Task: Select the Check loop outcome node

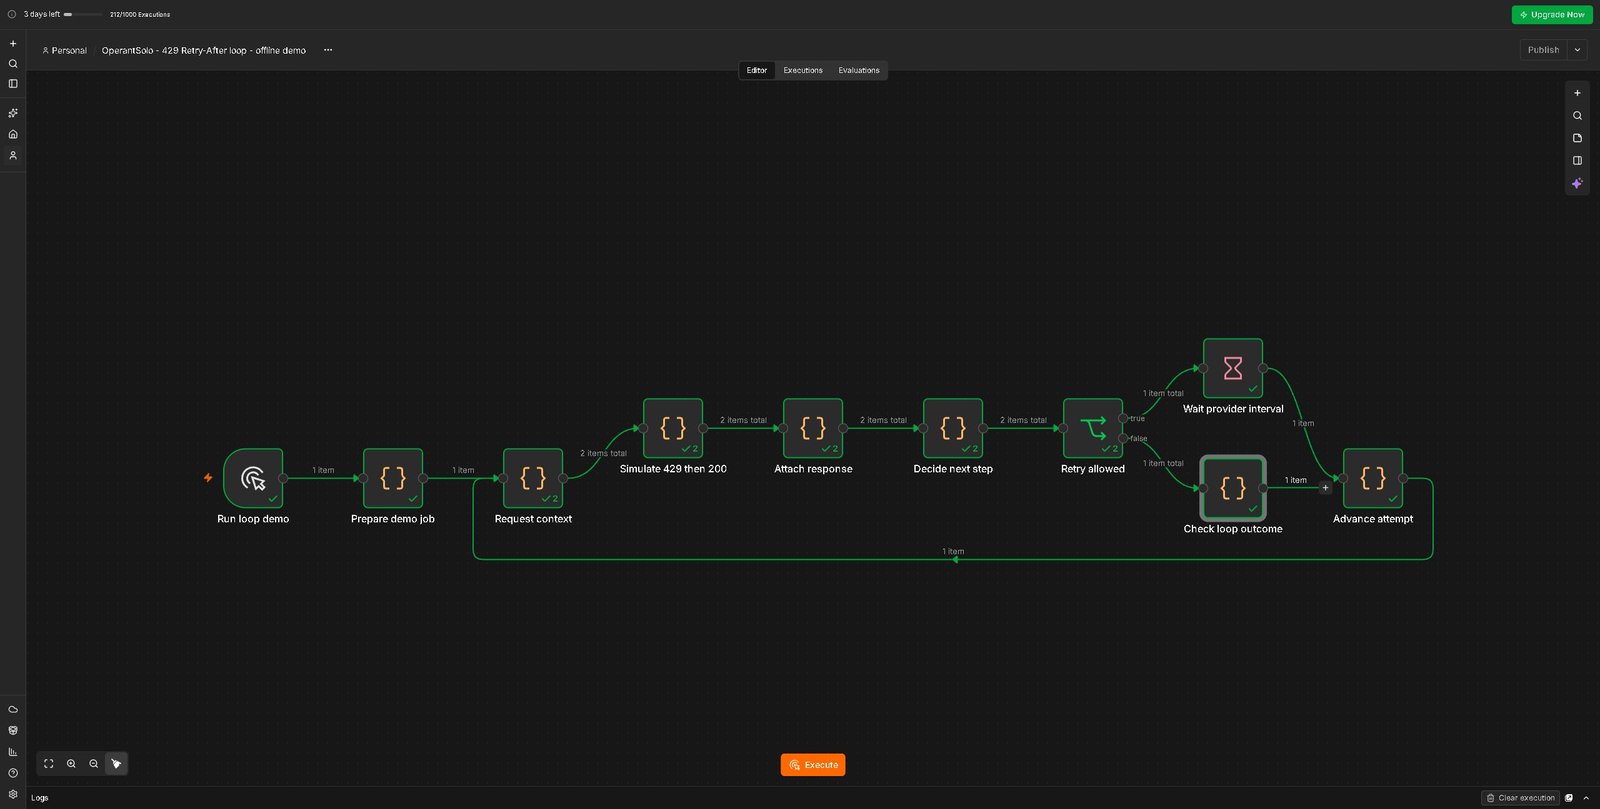Action: pyautogui.click(x=1233, y=488)
